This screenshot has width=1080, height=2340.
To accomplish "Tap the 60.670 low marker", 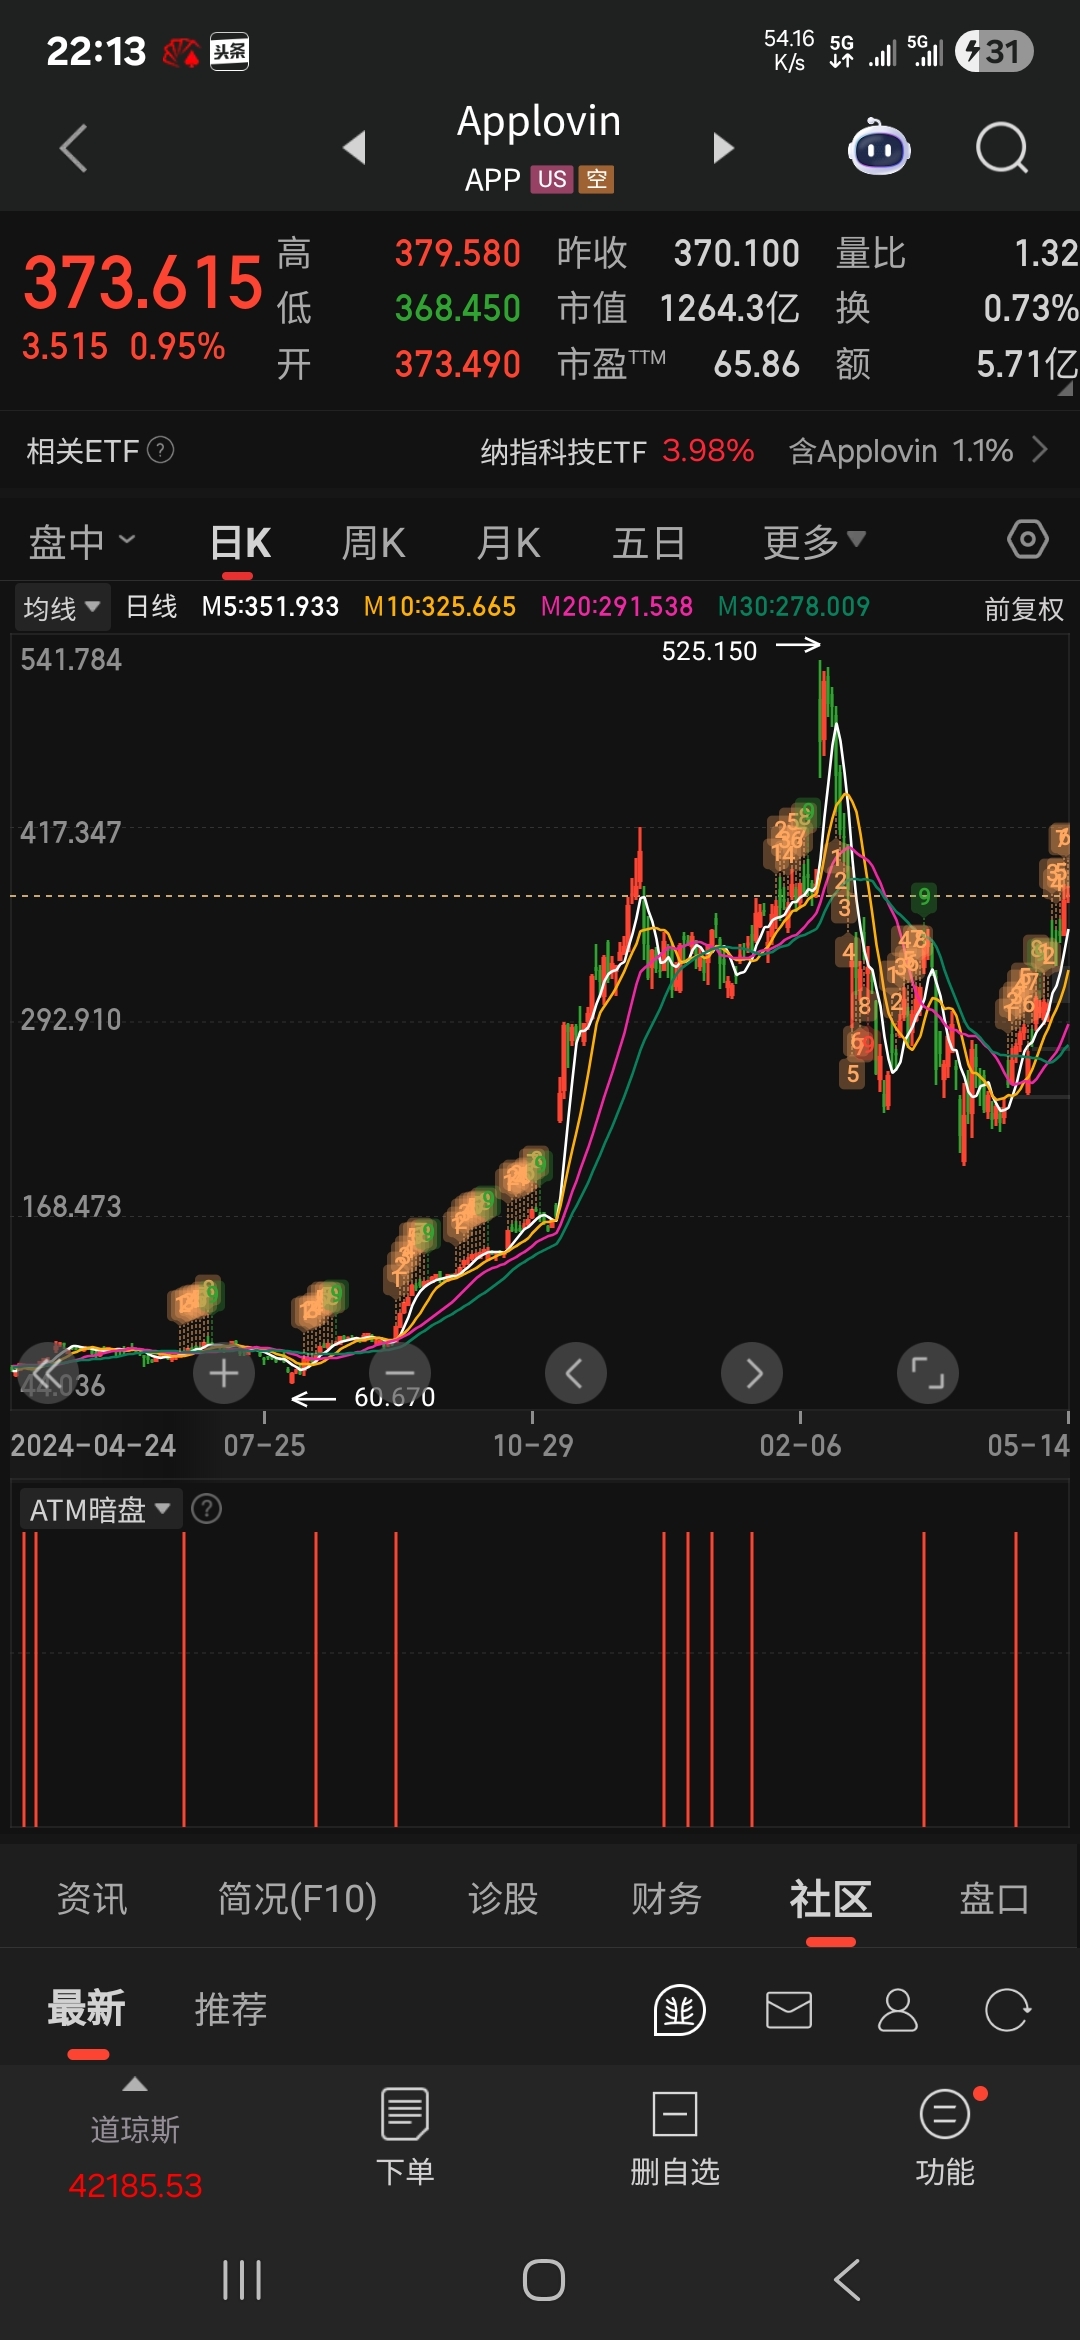I will click(395, 1397).
